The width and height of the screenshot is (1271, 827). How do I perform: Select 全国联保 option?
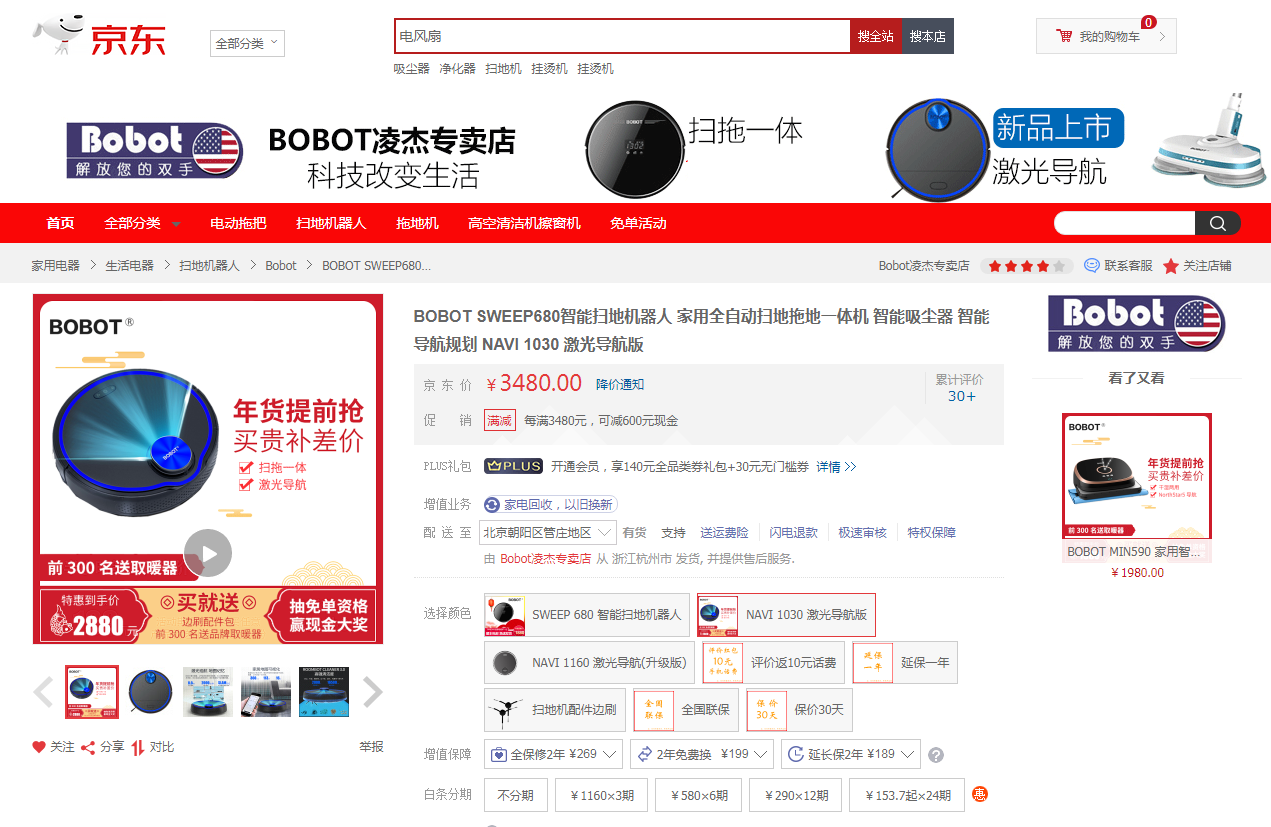pos(686,710)
